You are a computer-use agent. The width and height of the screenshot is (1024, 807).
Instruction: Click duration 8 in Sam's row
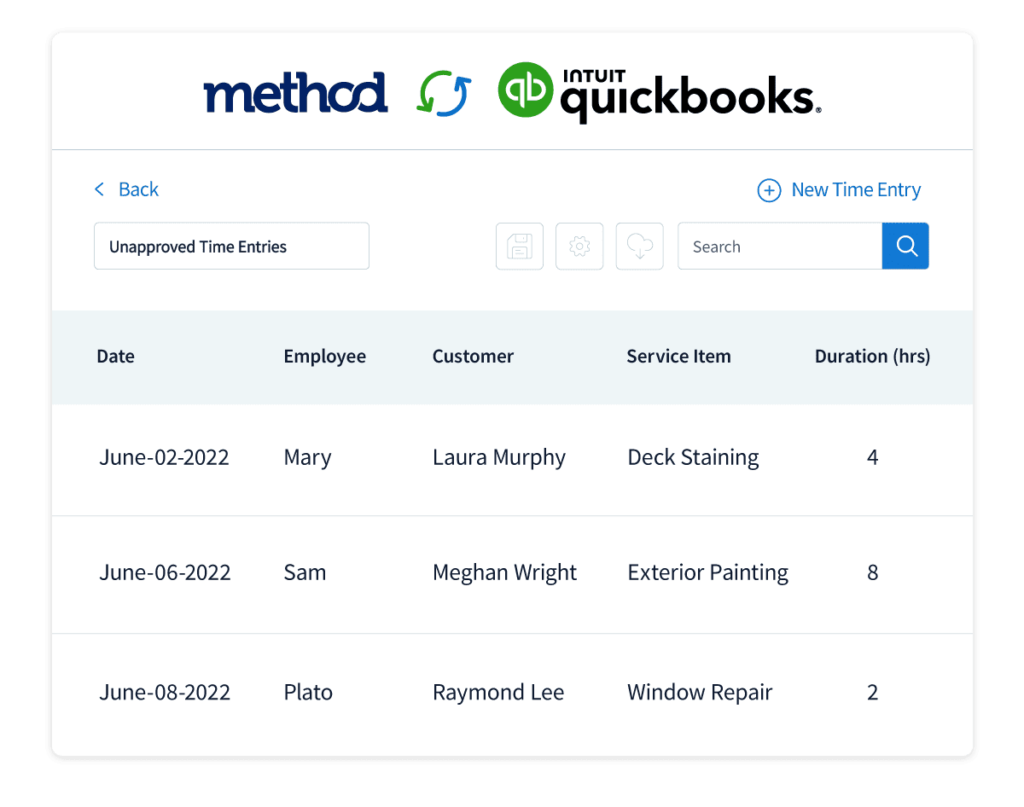(x=872, y=573)
